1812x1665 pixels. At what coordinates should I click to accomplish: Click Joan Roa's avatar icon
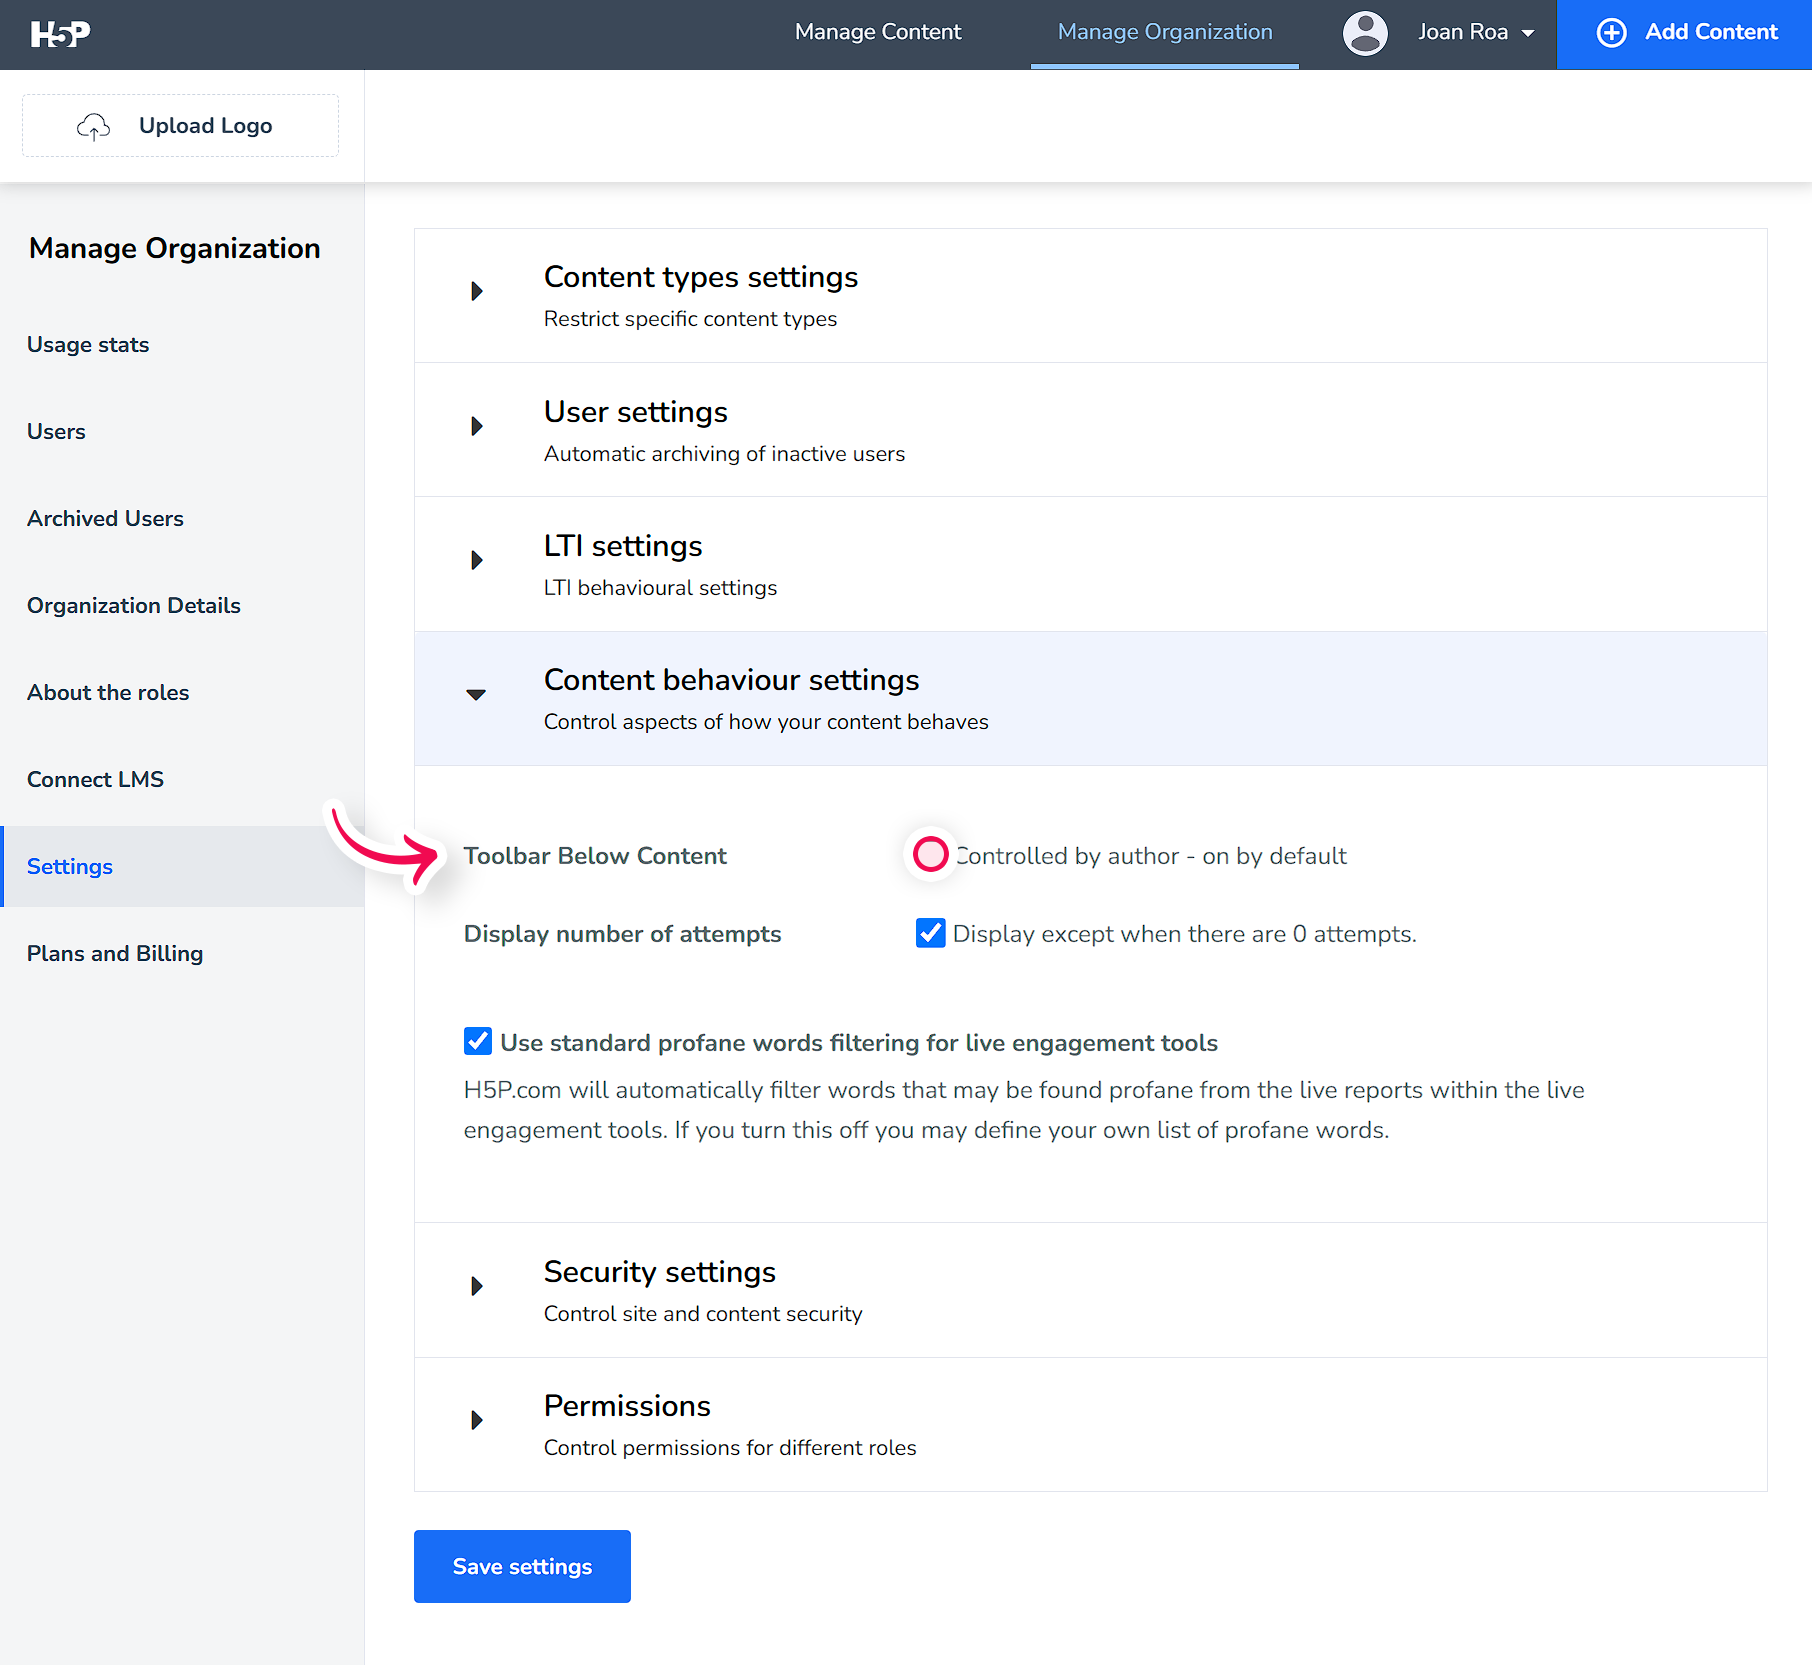pyautogui.click(x=1364, y=32)
